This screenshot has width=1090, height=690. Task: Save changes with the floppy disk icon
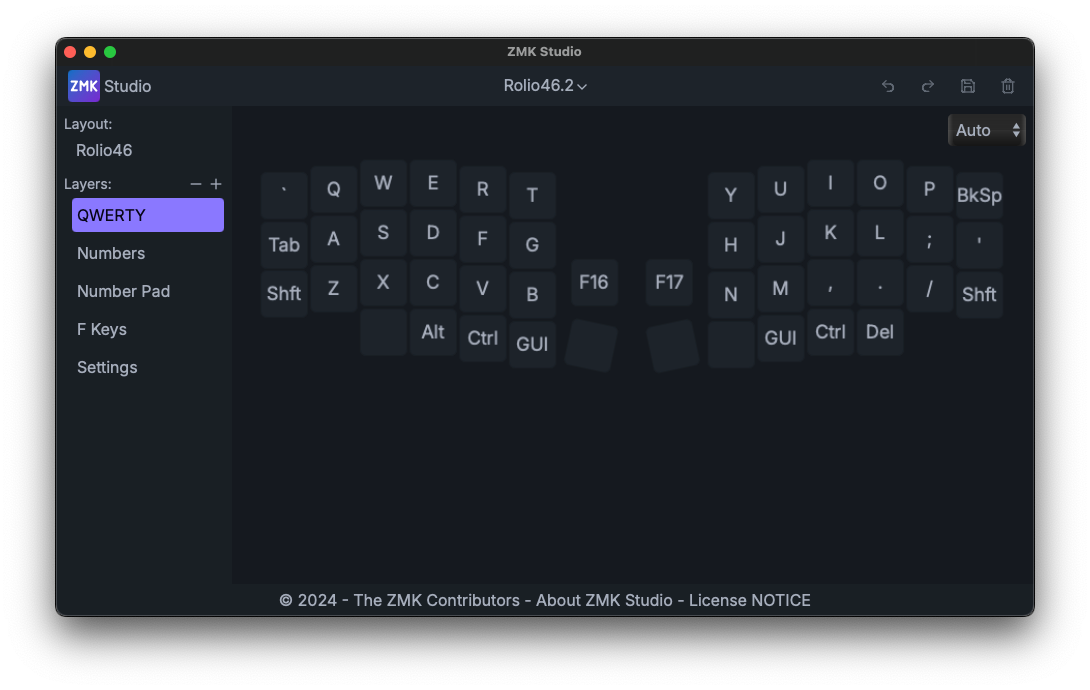[x=968, y=86]
